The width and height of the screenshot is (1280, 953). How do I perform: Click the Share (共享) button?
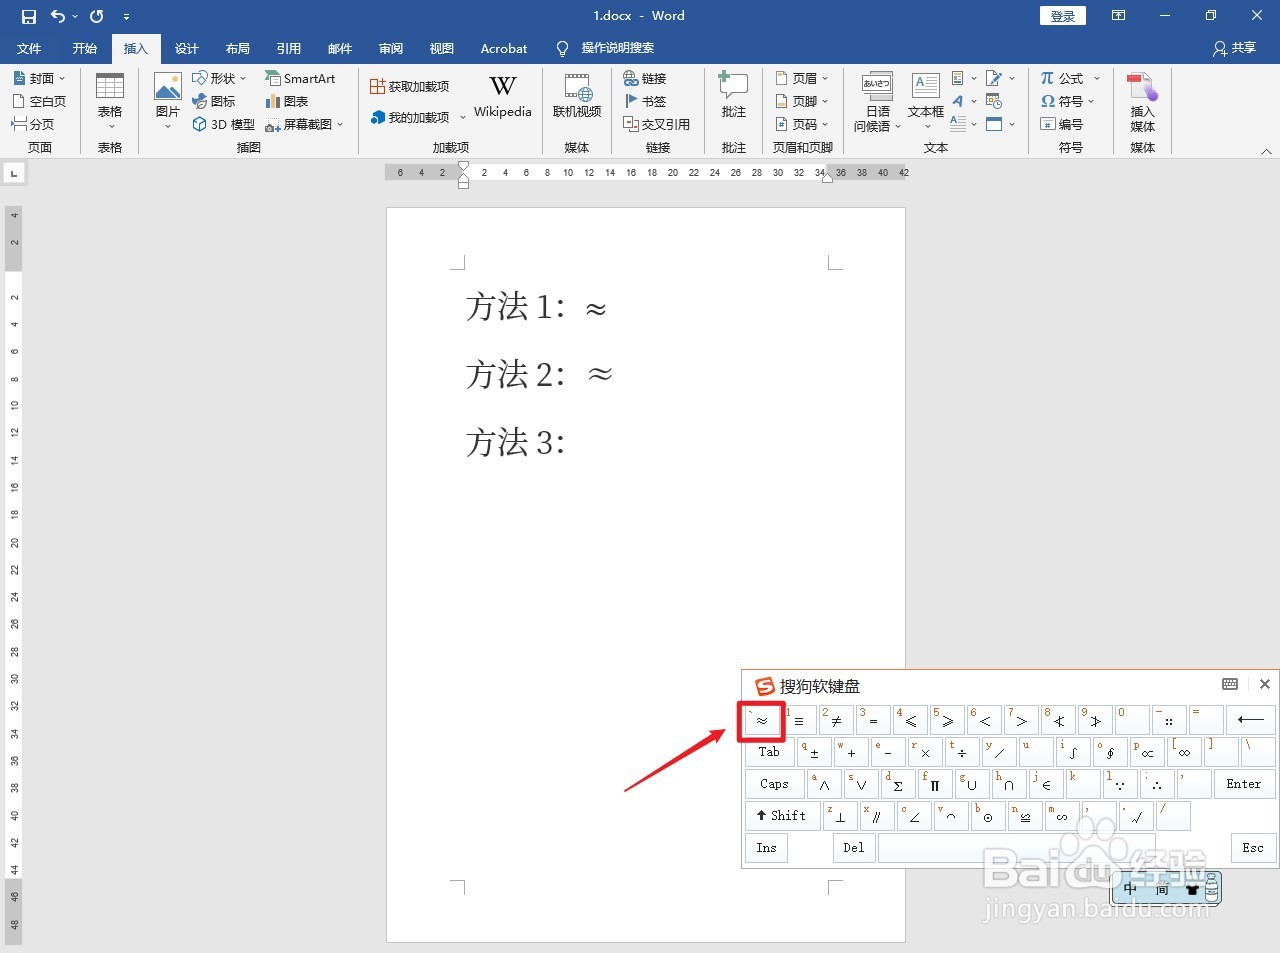click(1234, 48)
